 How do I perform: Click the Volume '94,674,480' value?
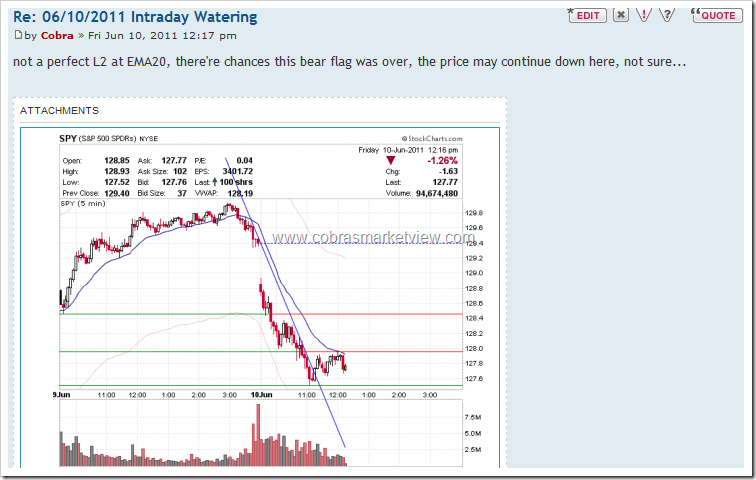pos(437,193)
